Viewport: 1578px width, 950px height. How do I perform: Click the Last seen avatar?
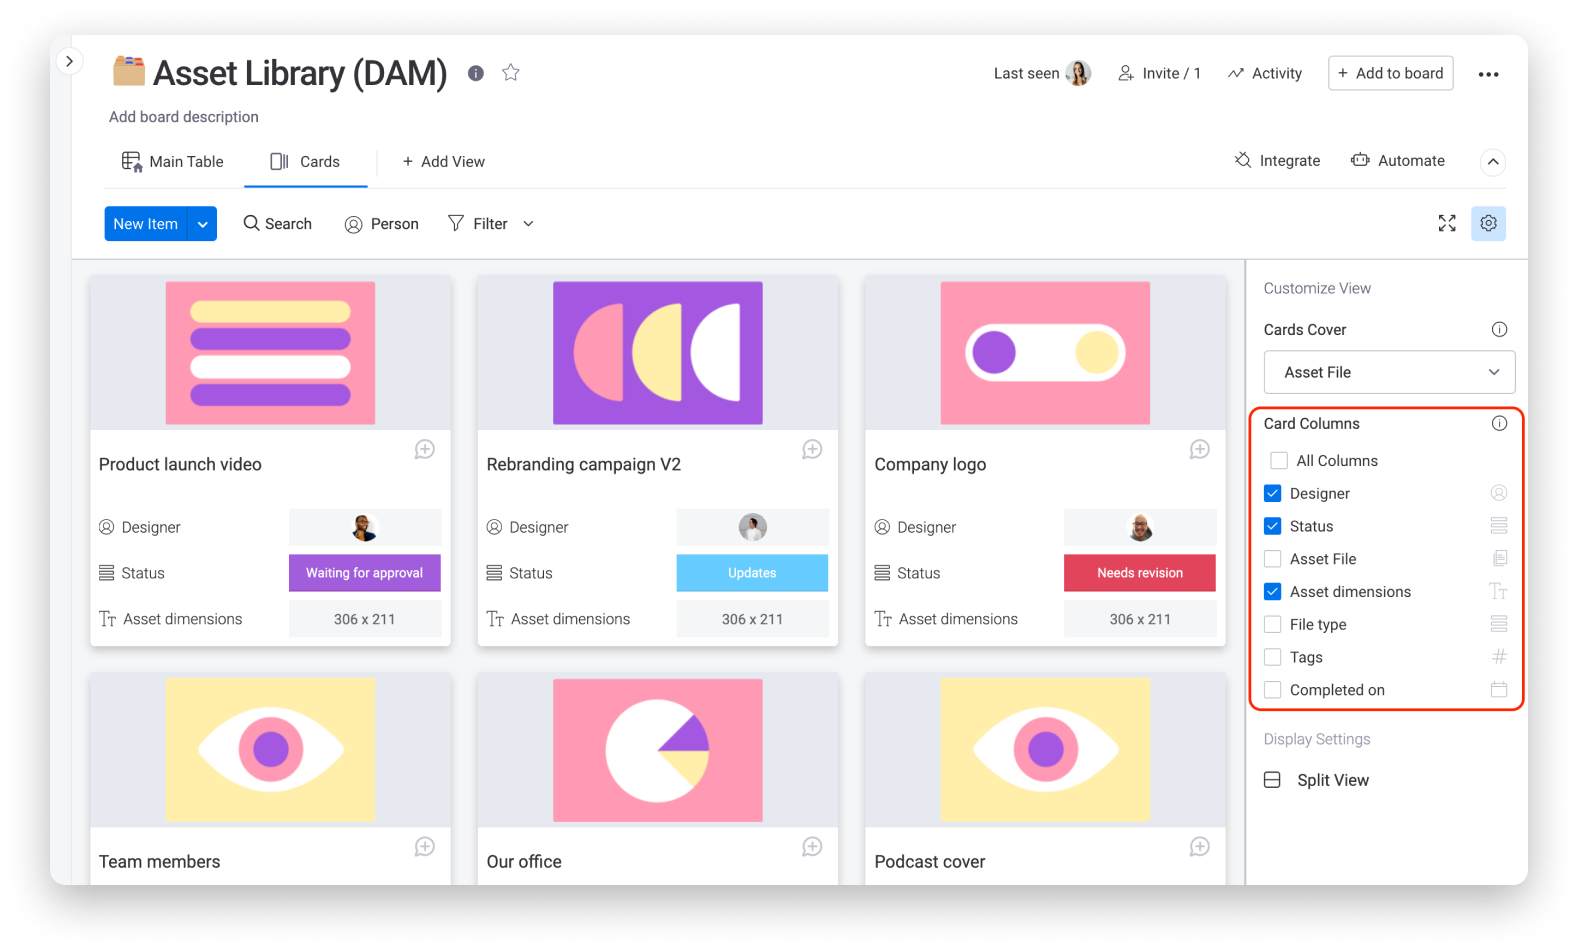pos(1079,73)
